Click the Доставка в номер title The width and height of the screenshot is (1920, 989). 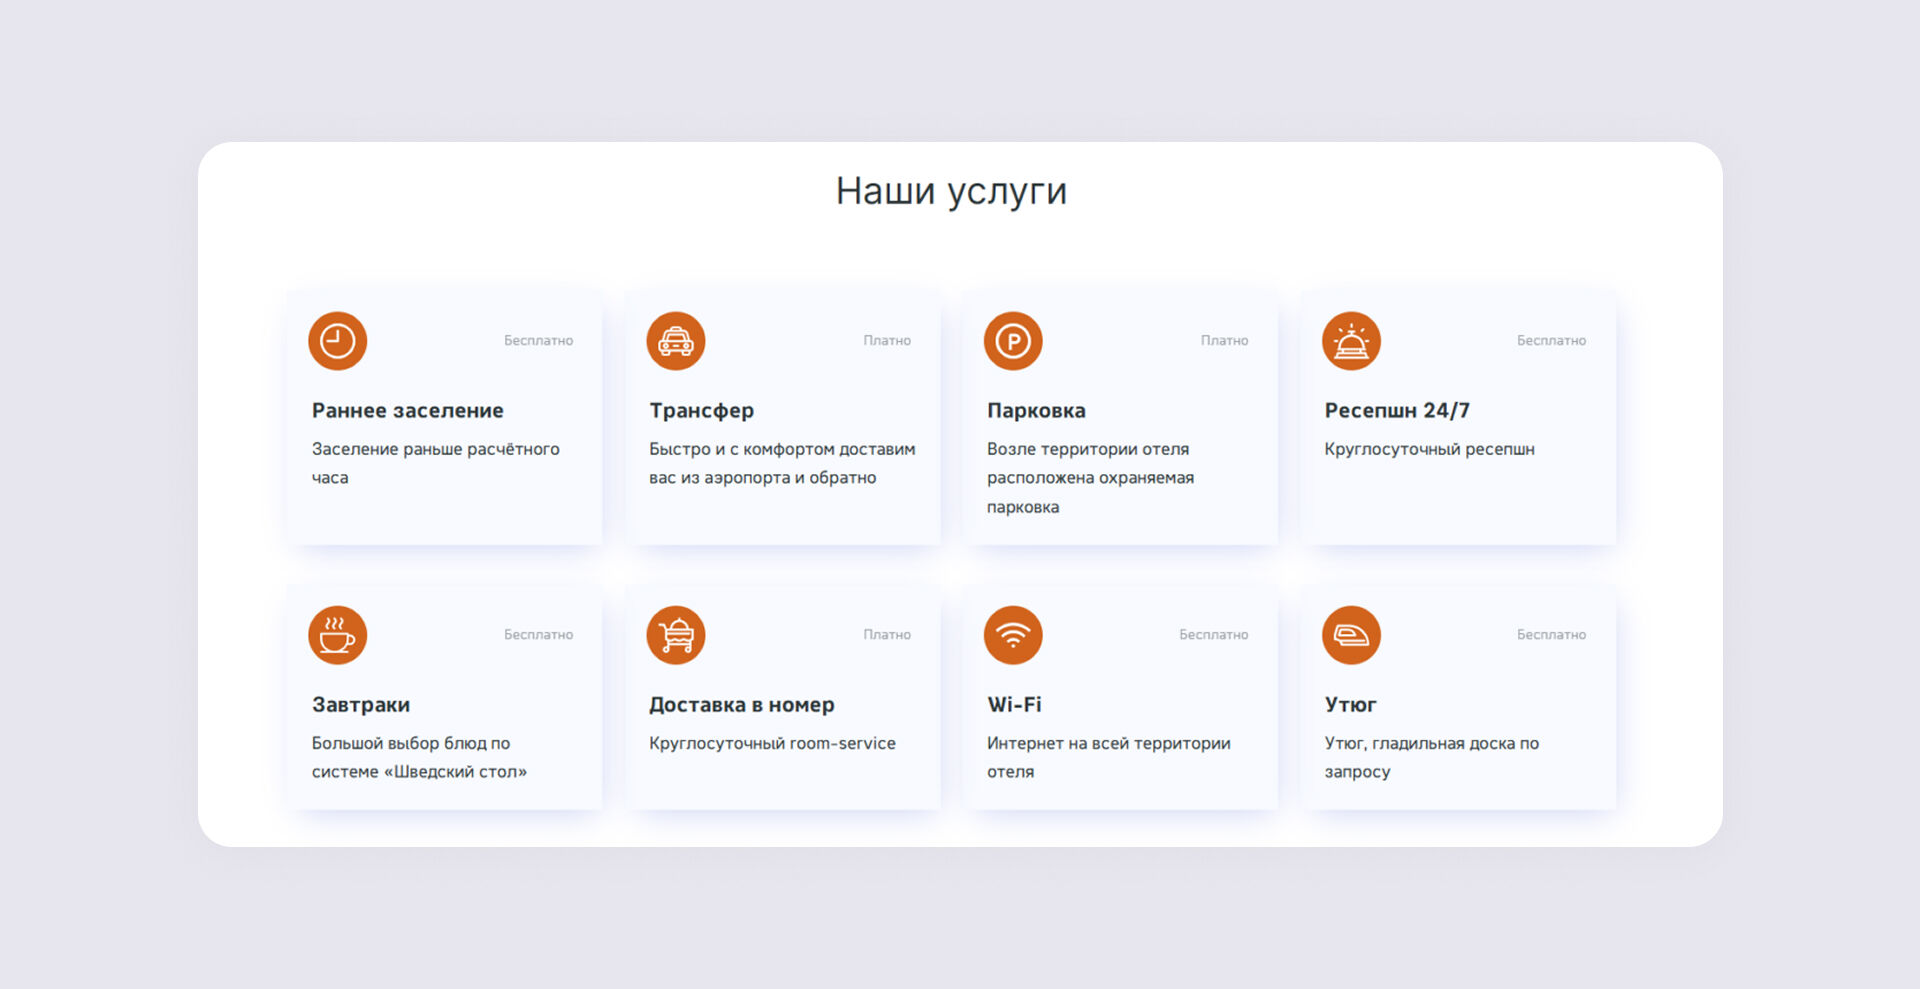coord(741,704)
